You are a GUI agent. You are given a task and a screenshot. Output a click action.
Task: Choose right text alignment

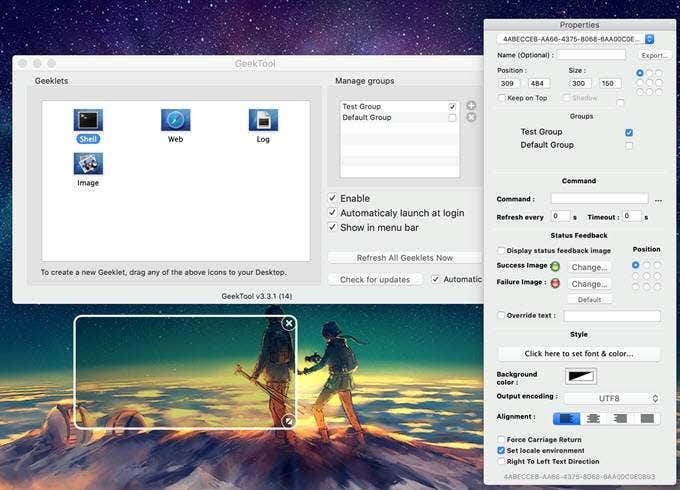click(x=620, y=418)
